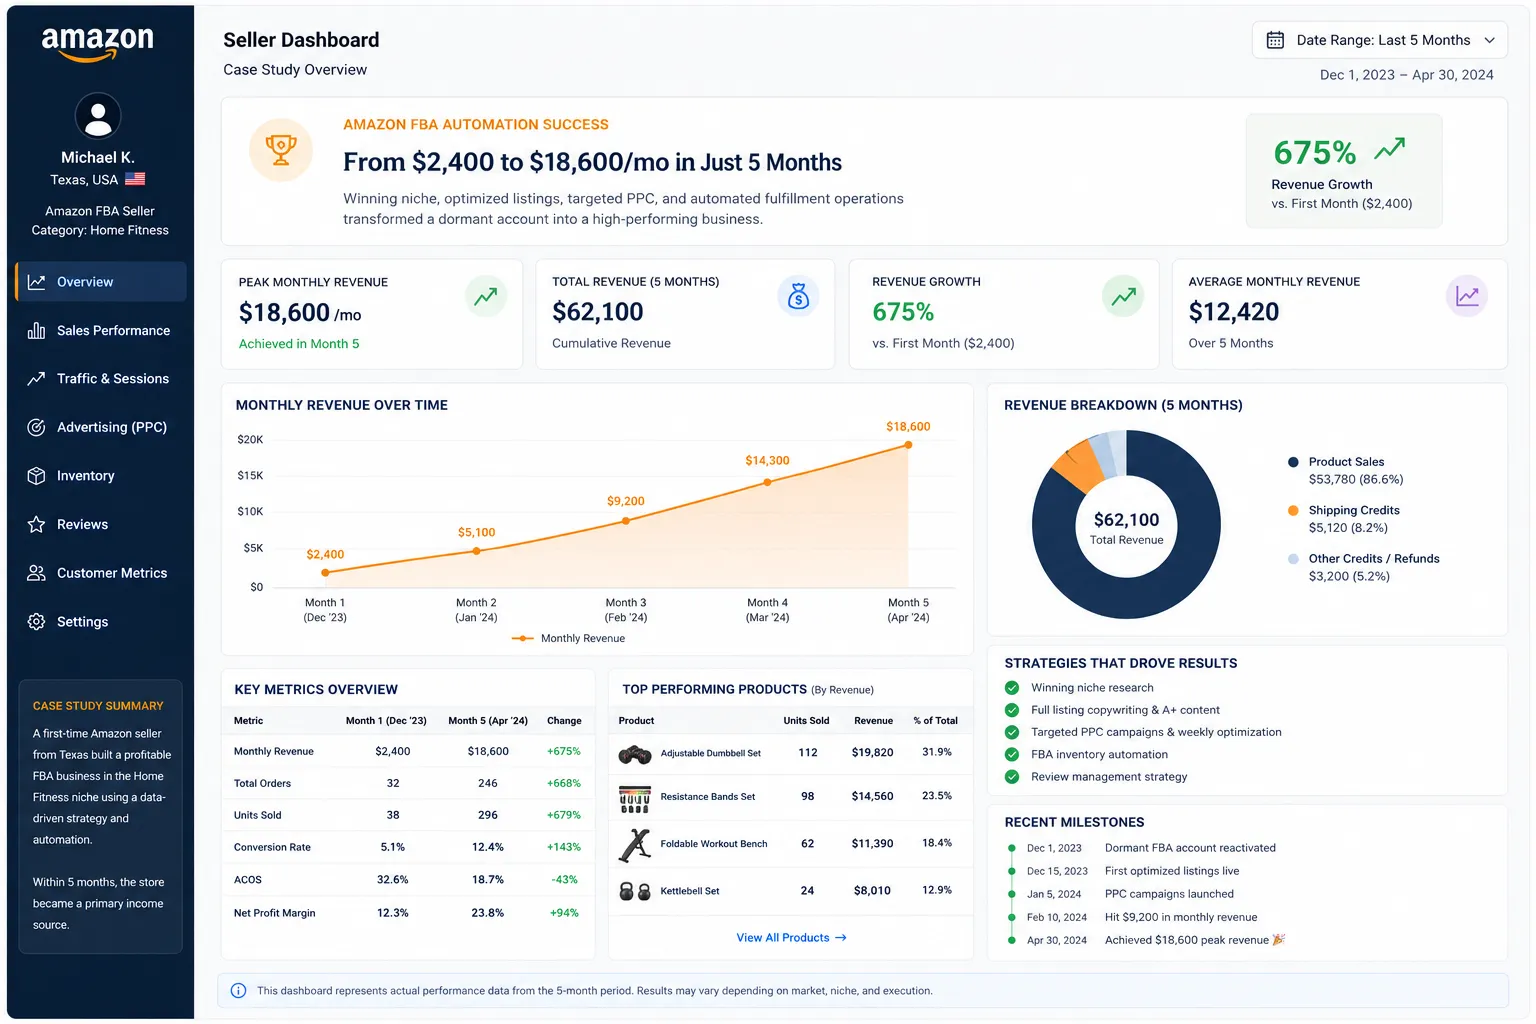The image size is (1536, 1024).
Task: Click Total Orders 246 value
Action: (x=488, y=784)
